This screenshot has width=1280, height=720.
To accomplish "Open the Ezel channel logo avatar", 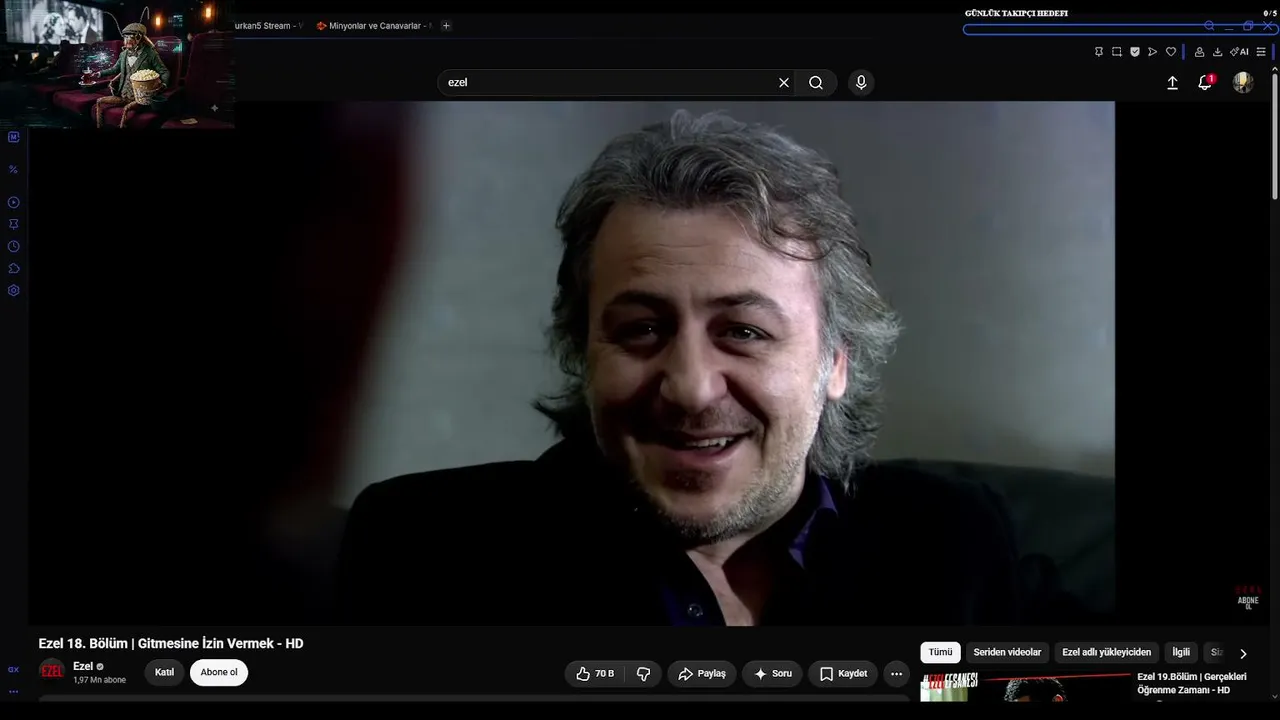I will tap(51, 671).
